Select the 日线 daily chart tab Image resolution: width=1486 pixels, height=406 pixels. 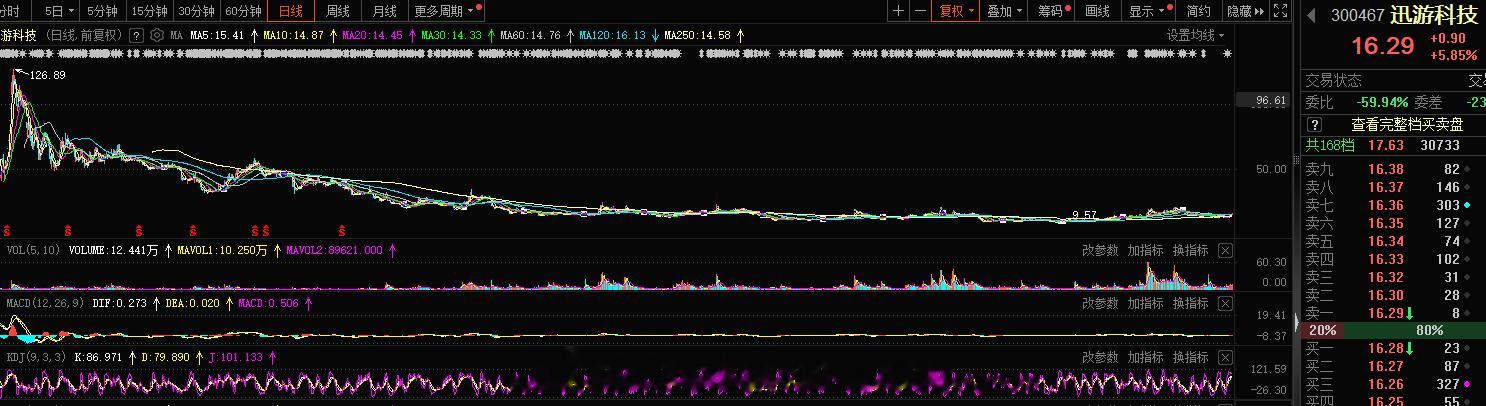click(x=291, y=11)
